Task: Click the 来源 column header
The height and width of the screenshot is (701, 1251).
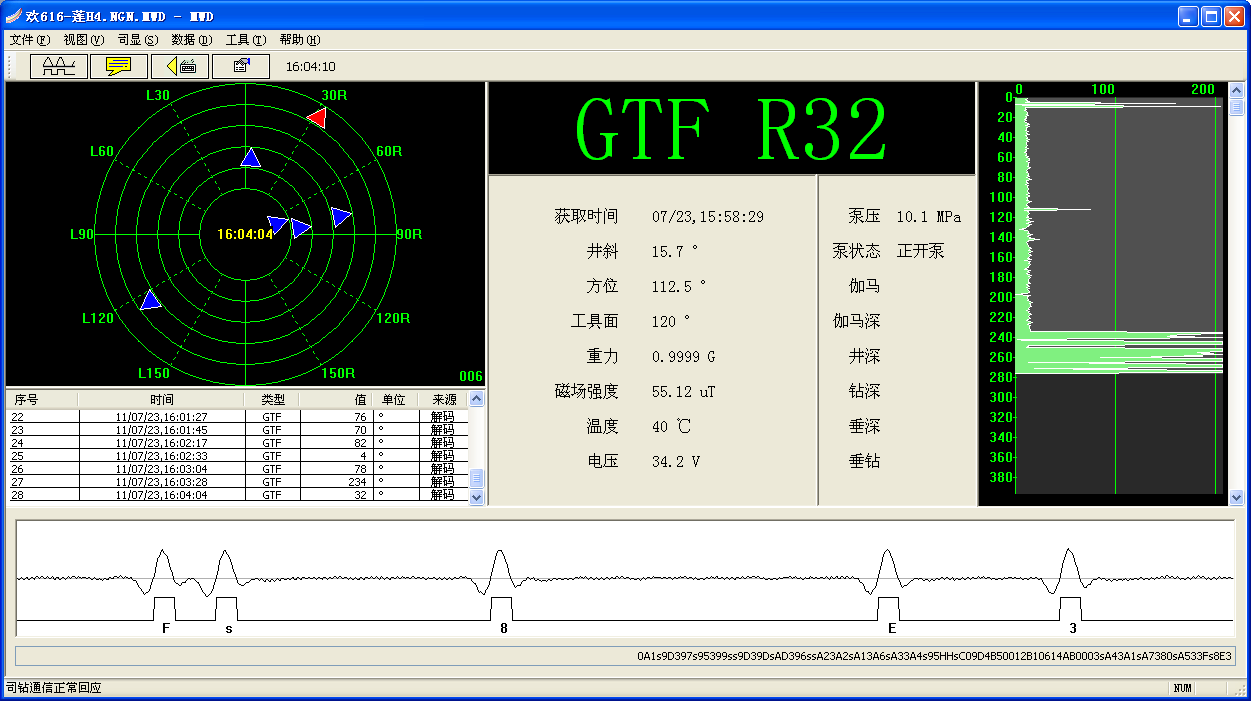Action: (444, 399)
